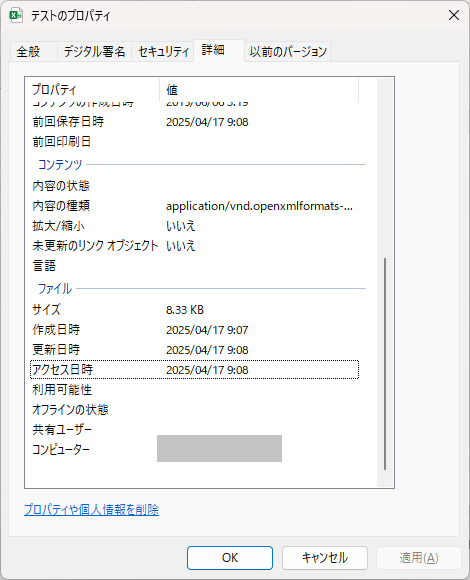Viewport: 470px width, 580px height.
Task: Select the サイズ property row
Action: coord(195,310)
